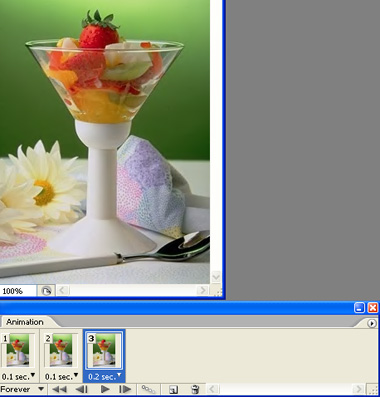The width and height of the screenshot is (380, 397).
Task: Delete the selected animation frame
Action: pos(195,389)
